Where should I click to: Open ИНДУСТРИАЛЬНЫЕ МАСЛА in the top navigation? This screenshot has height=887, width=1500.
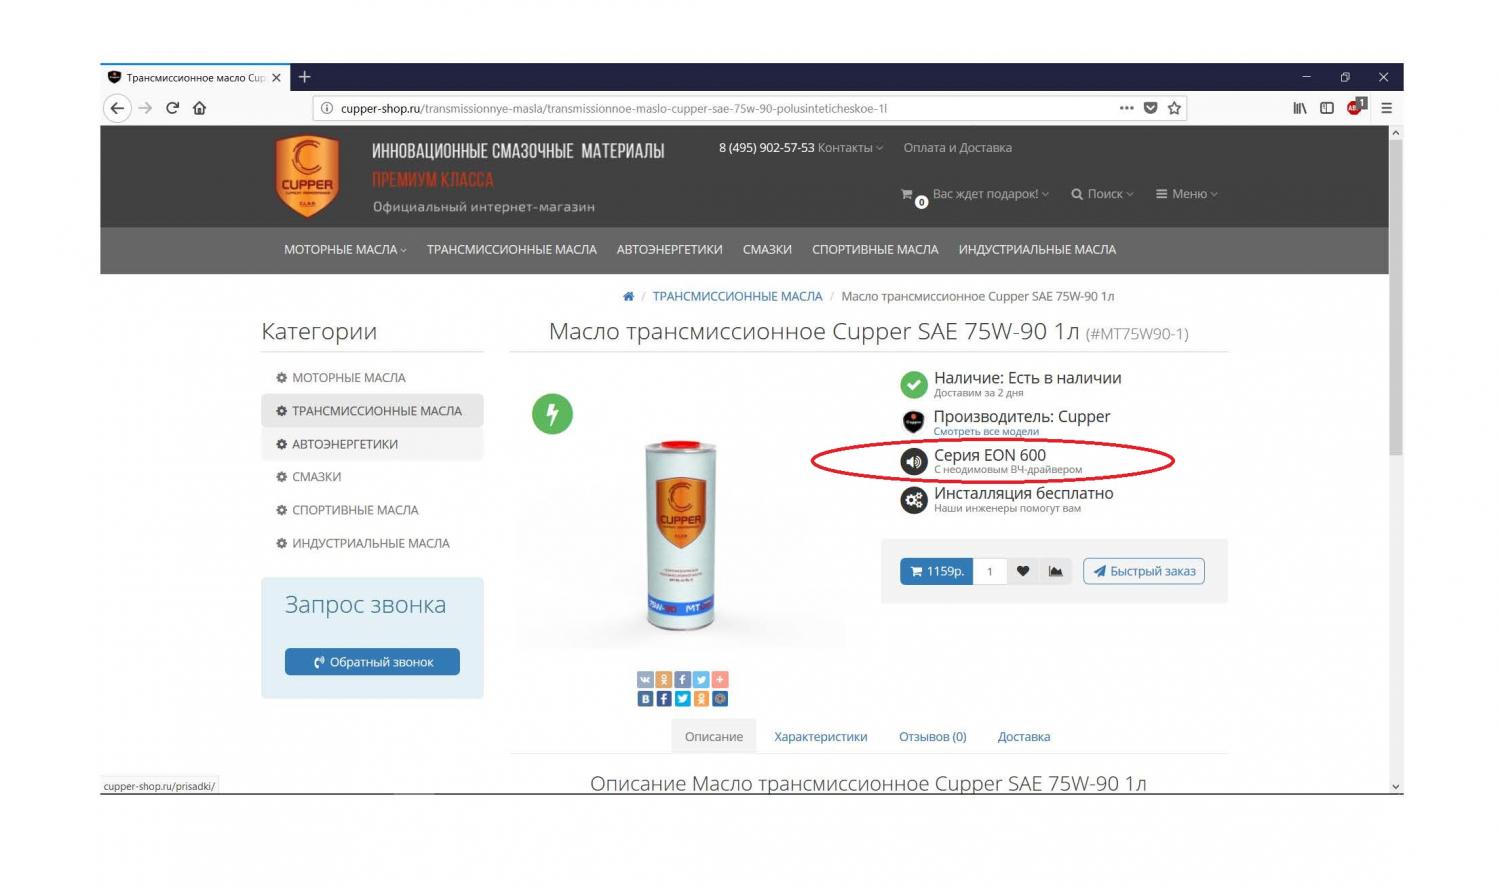[1037, 250]
